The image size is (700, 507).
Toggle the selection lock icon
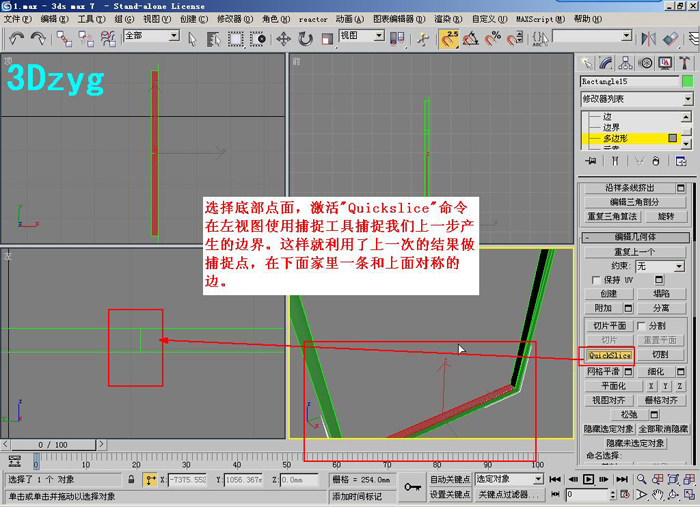pos(131,479)
